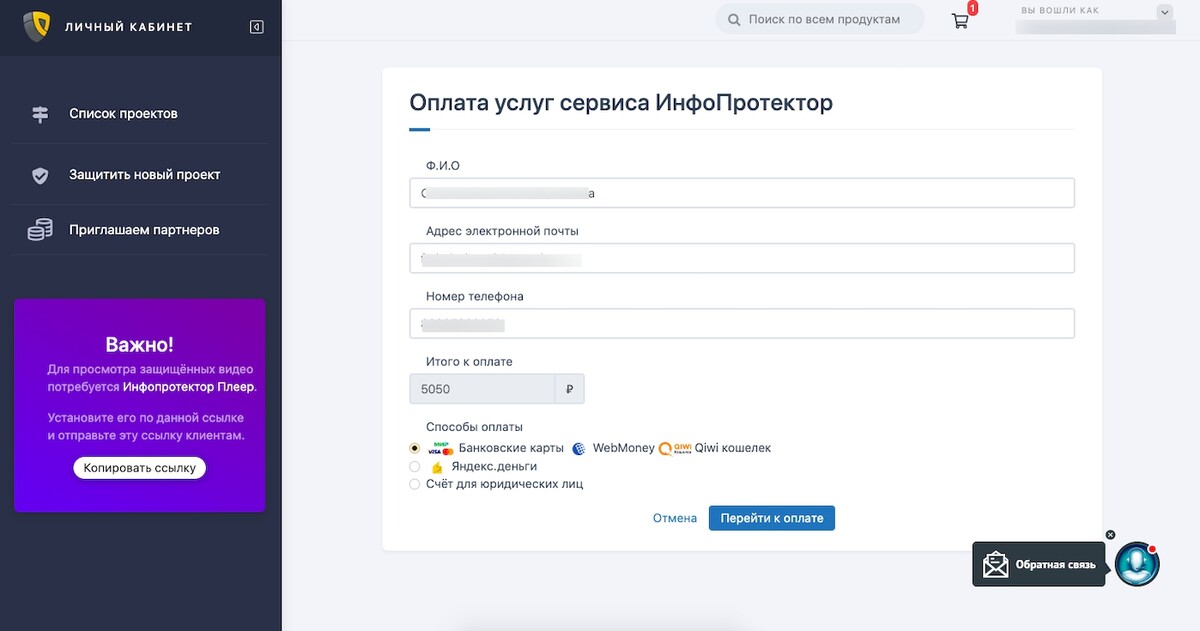Click the Личный кабинет header text
Image resolution: width=1200 pixels, height=631 pixels.
[x=128, y=27]
